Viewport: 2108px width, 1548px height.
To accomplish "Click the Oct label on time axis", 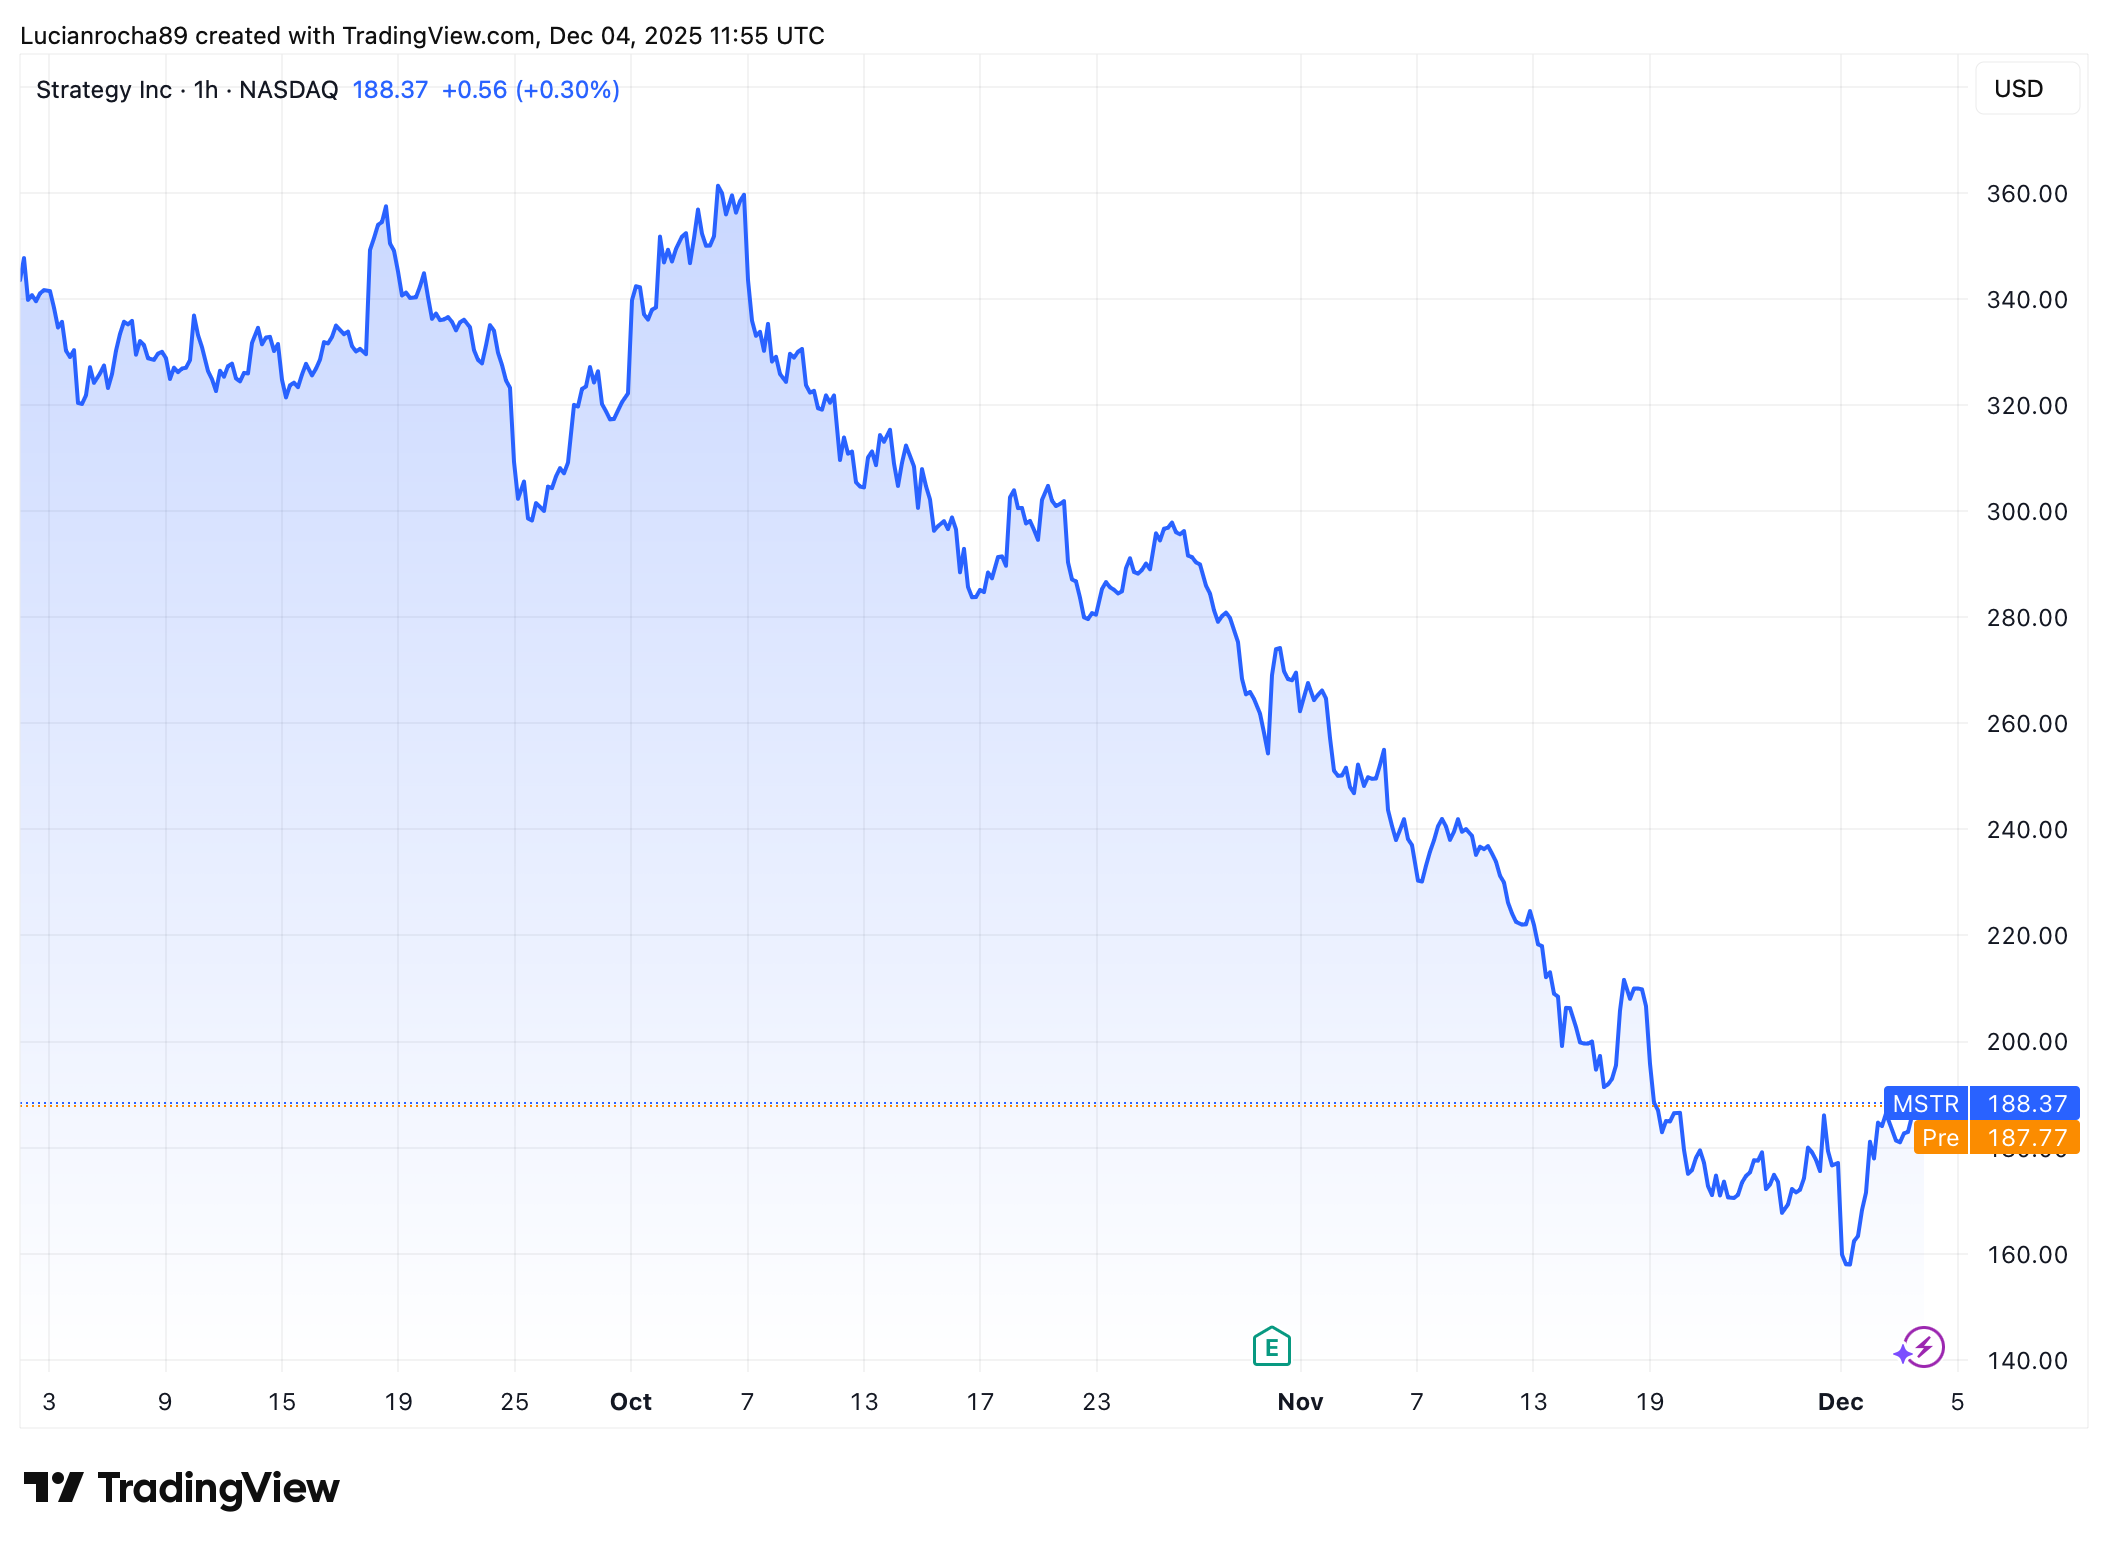I will (630, 1402).
